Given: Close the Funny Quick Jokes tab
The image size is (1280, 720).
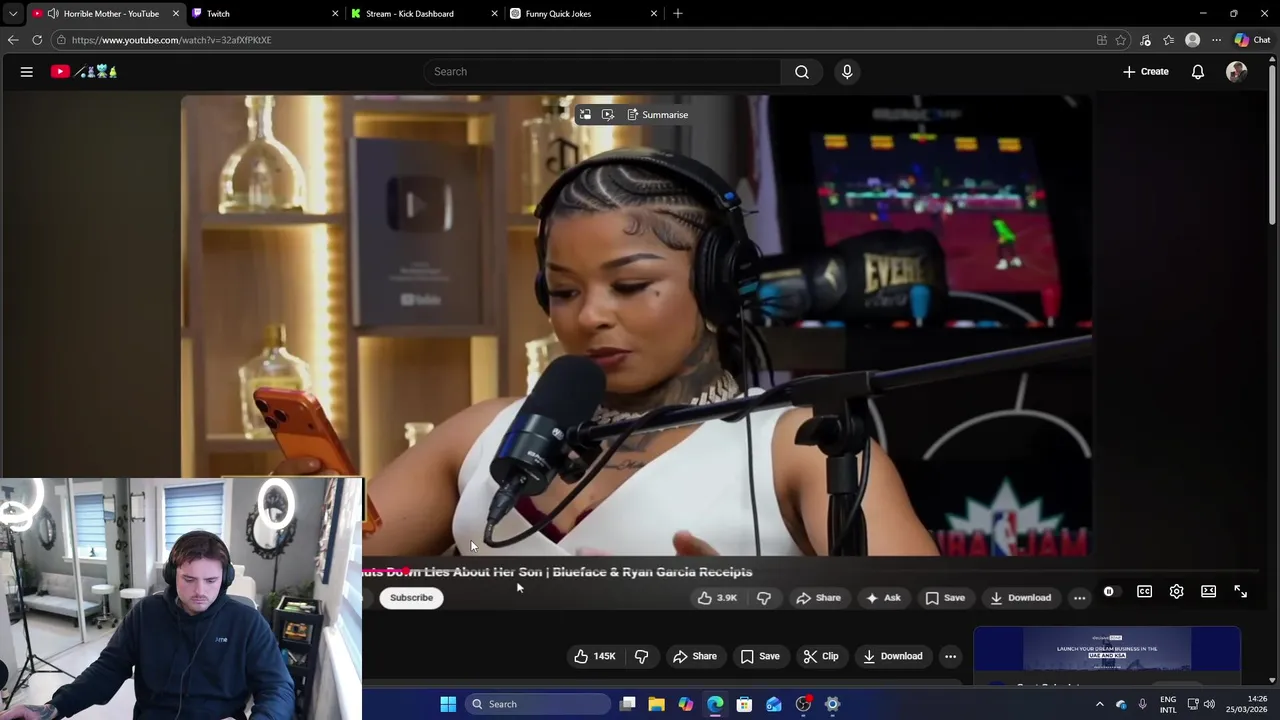Looking at the screenshot, I should pos(654,14).
